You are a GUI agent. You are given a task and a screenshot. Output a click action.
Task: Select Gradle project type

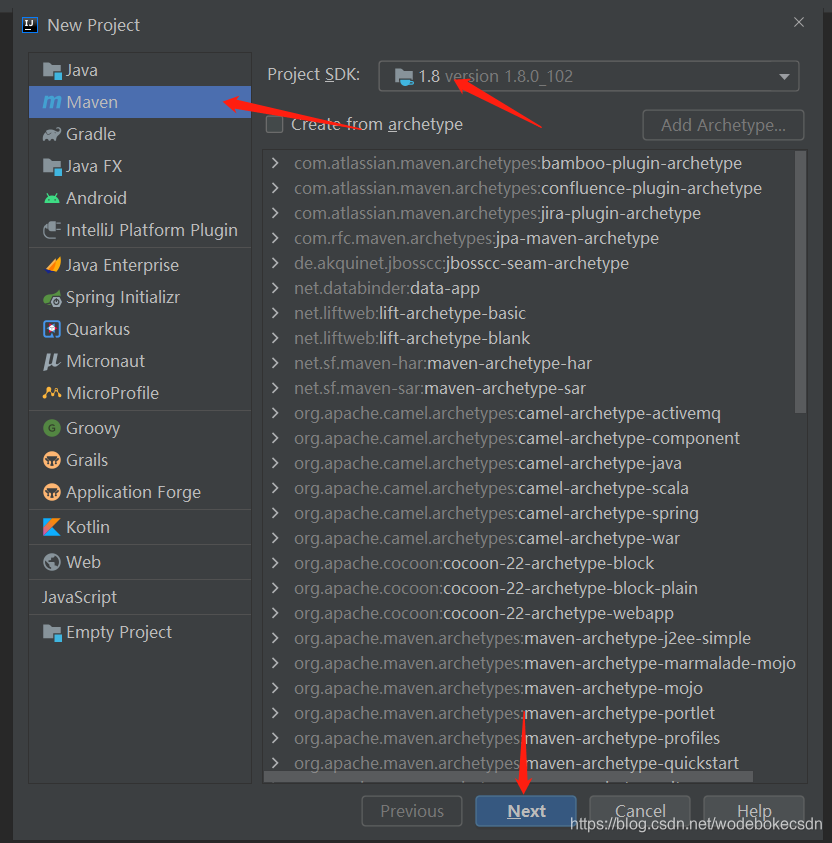pos(140,134)
